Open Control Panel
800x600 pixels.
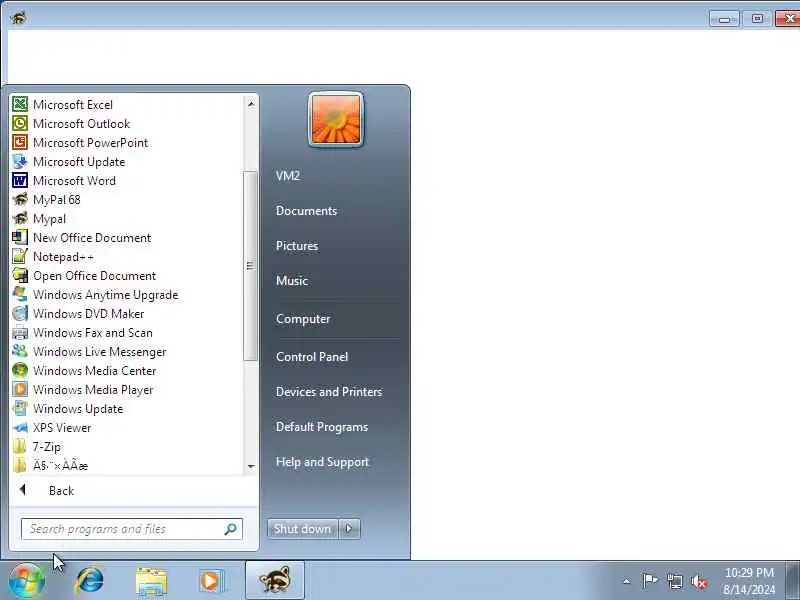tap(312, 357)
